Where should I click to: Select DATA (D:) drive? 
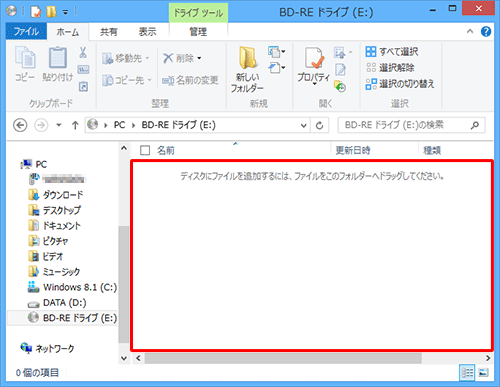coord(57,303)
